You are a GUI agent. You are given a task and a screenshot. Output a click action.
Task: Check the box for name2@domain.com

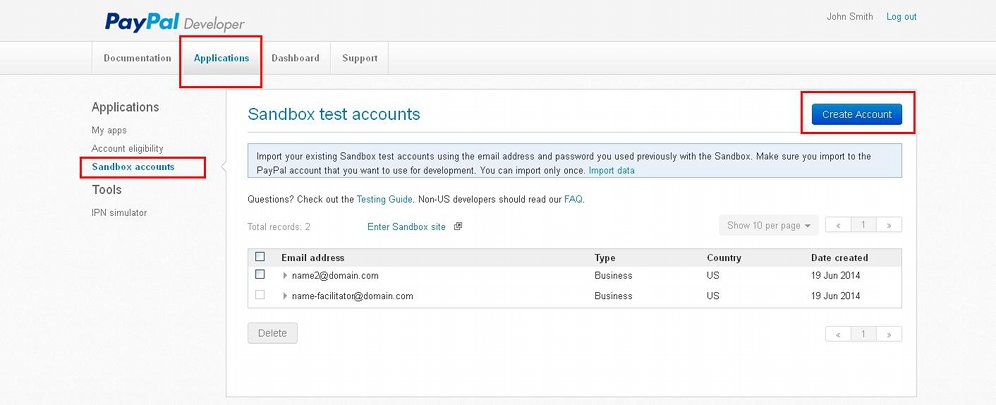click(x=260, y=275)
